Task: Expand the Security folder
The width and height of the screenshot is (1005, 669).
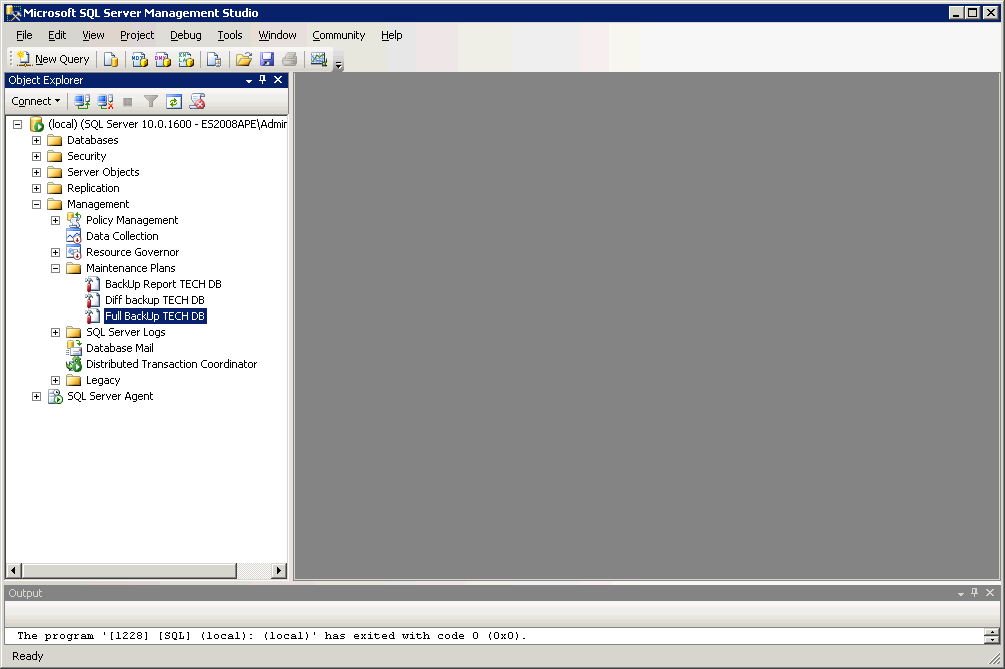Action: pyautogui.click(x=37, y=156)
